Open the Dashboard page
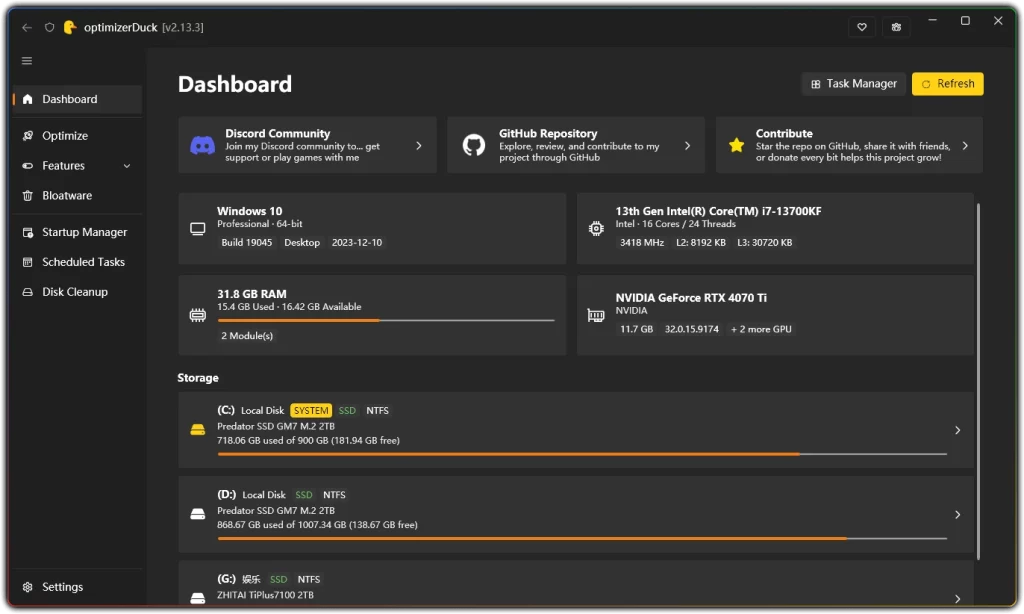The image size is (1024, 614). pyautogui.click(x=77, y=99)
